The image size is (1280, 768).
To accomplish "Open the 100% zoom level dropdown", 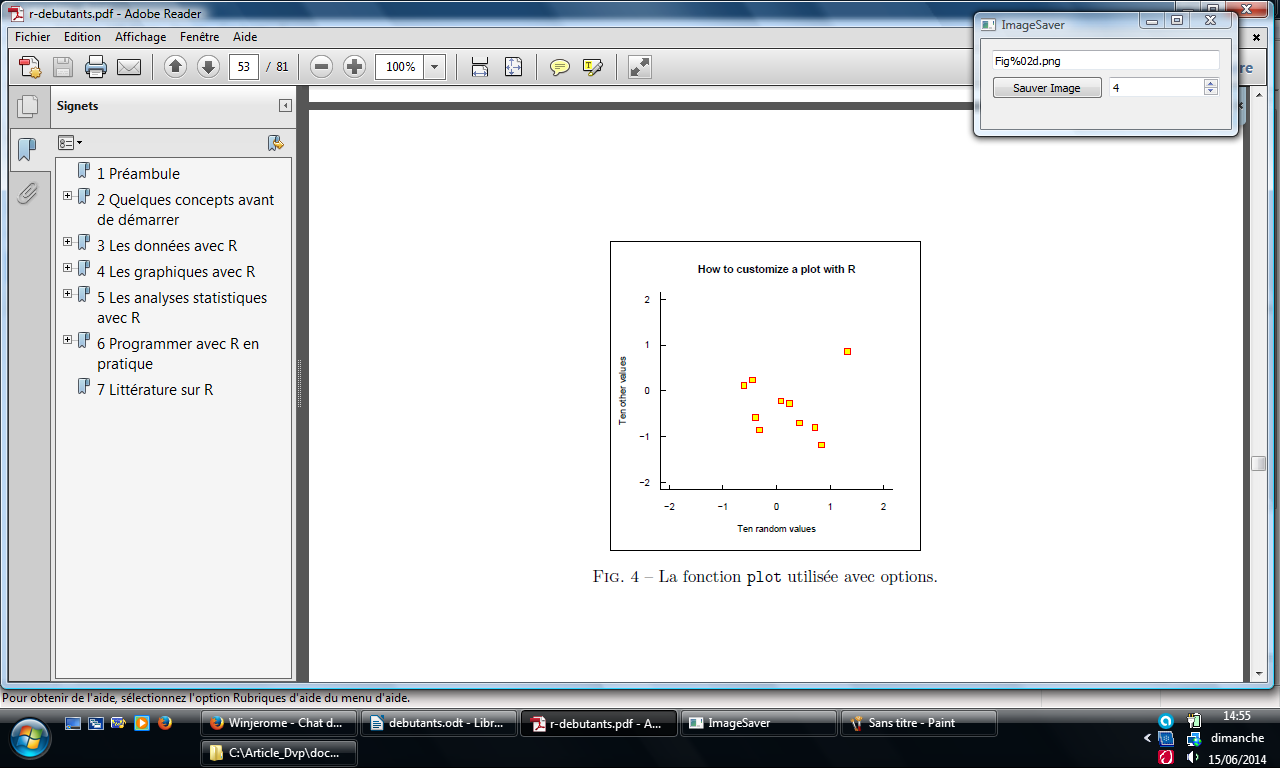I will [x=435, y=67].
